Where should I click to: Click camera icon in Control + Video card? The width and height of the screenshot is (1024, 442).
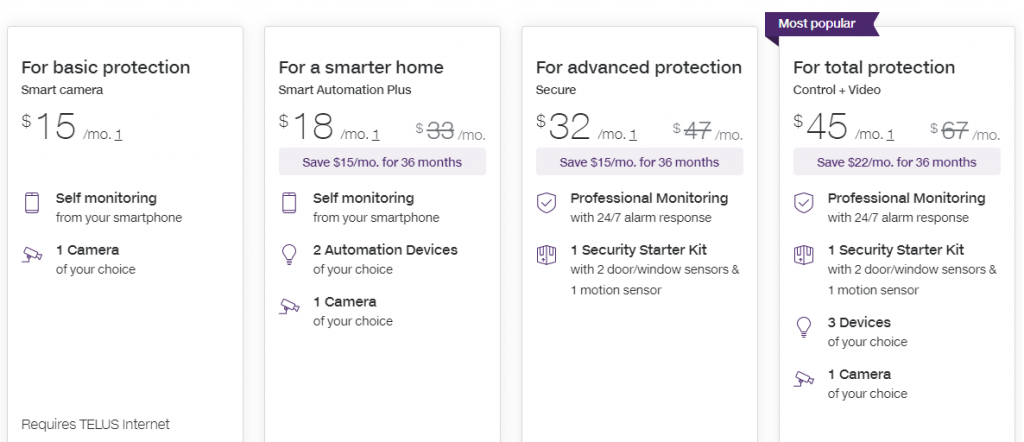click(x=804, y=379)
